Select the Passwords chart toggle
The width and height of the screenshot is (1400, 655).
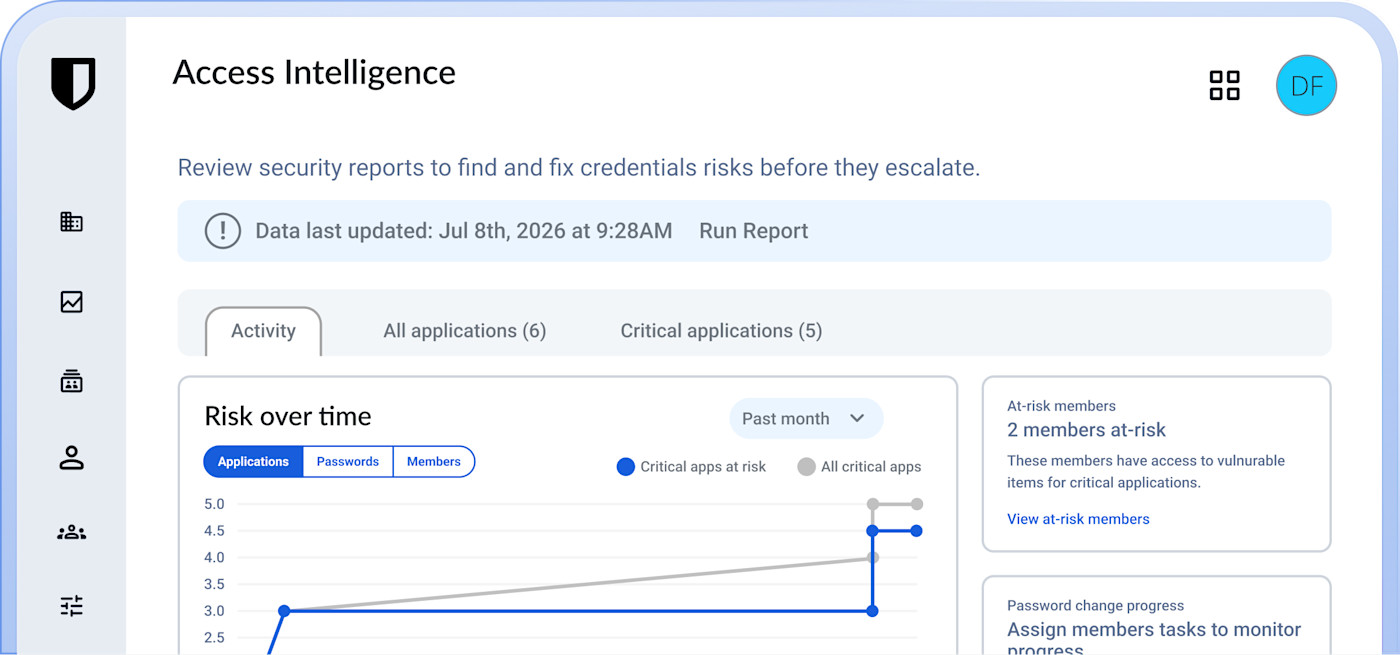348,462
